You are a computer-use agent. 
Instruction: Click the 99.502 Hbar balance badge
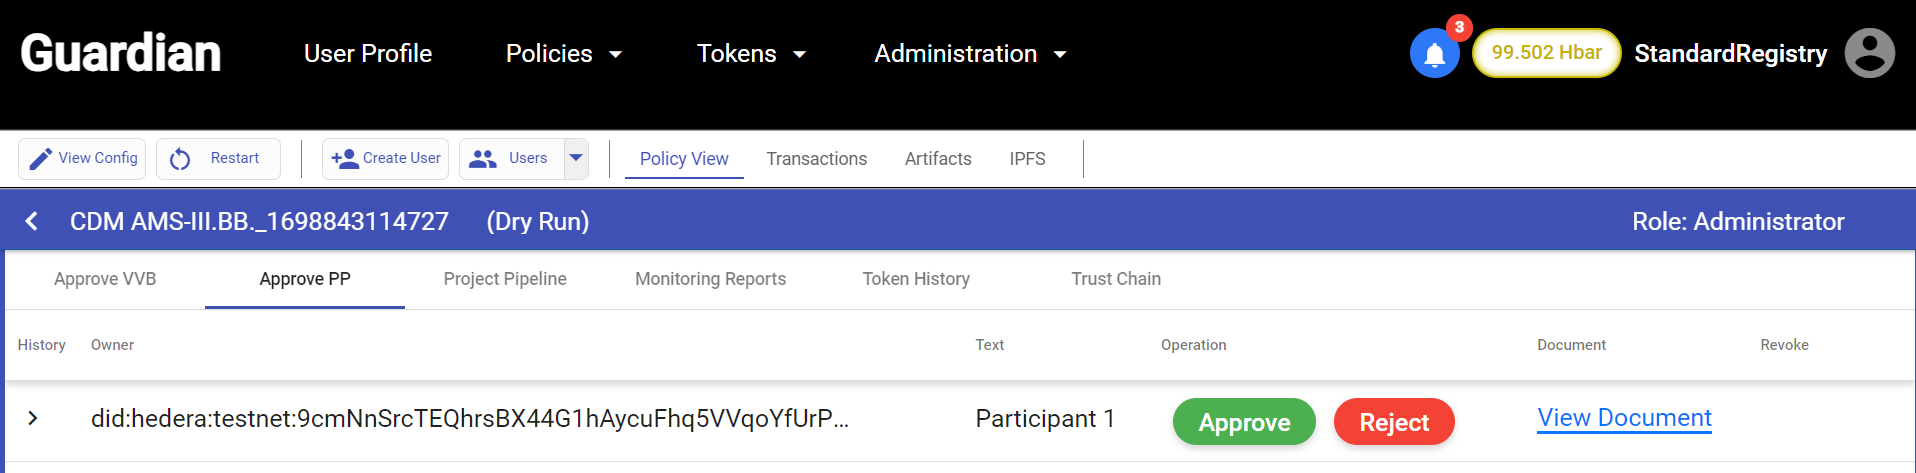click(1546, 53)
